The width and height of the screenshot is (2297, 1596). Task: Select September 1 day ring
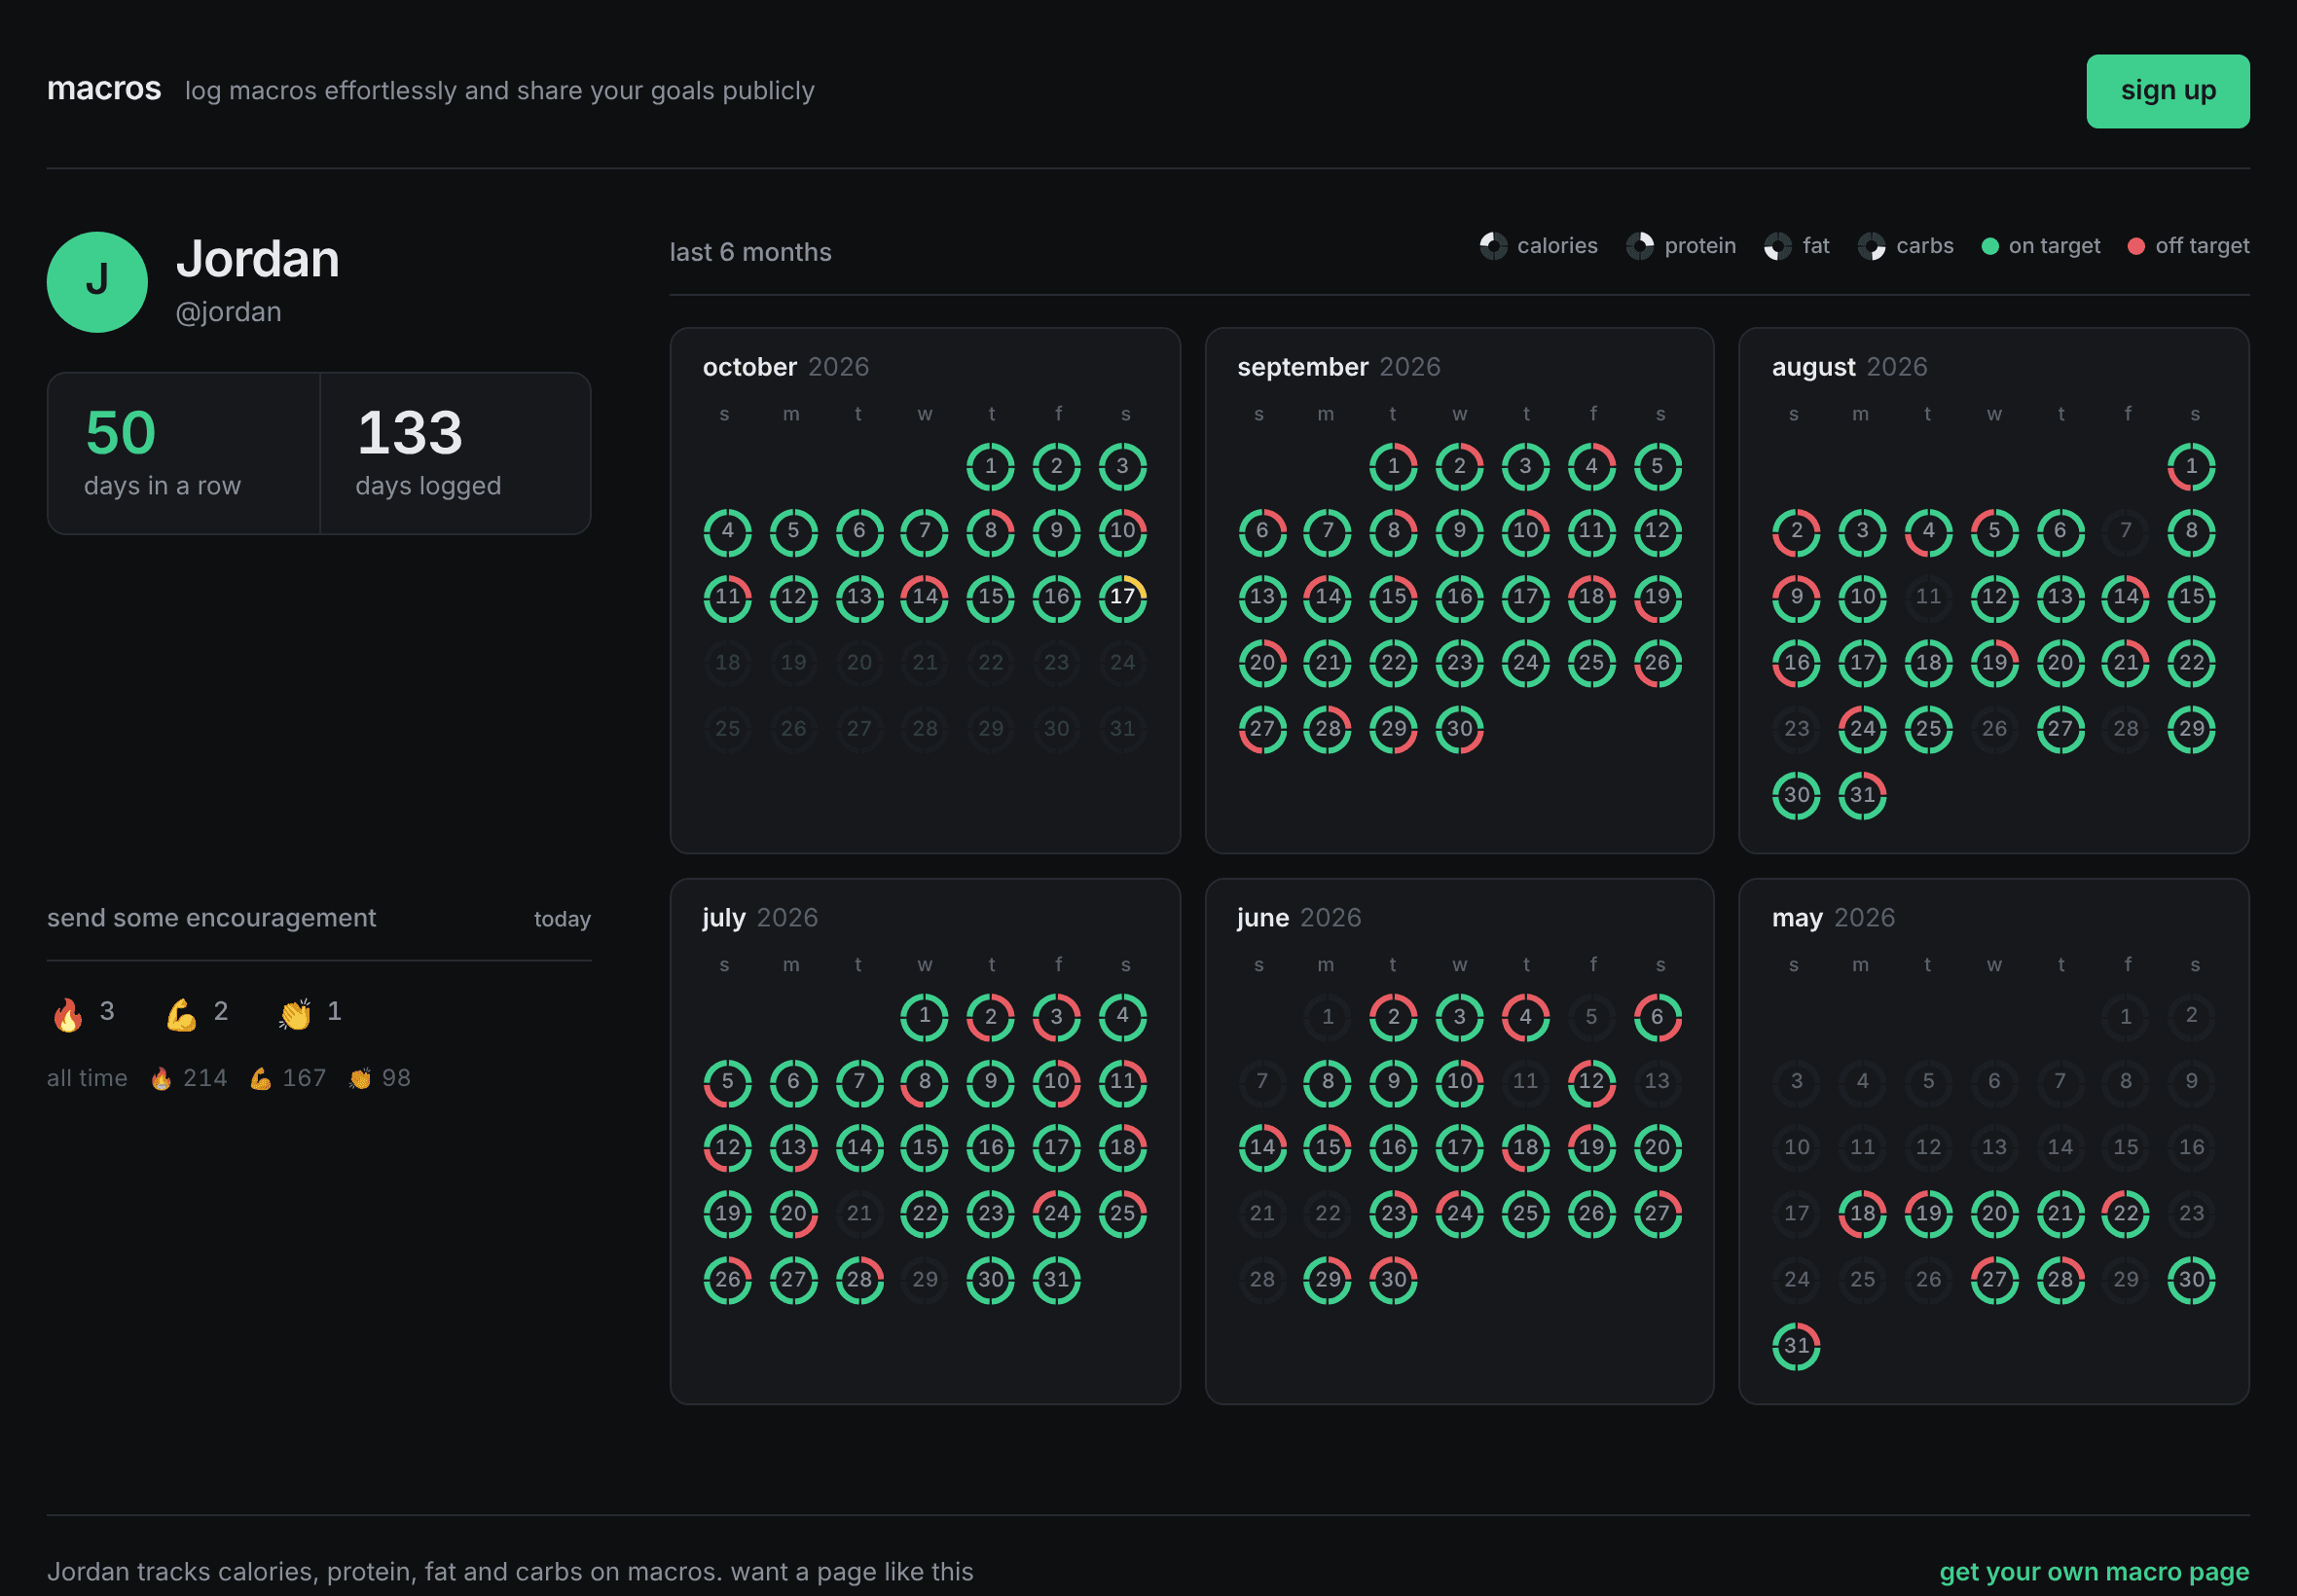(x=1393, y=466)
